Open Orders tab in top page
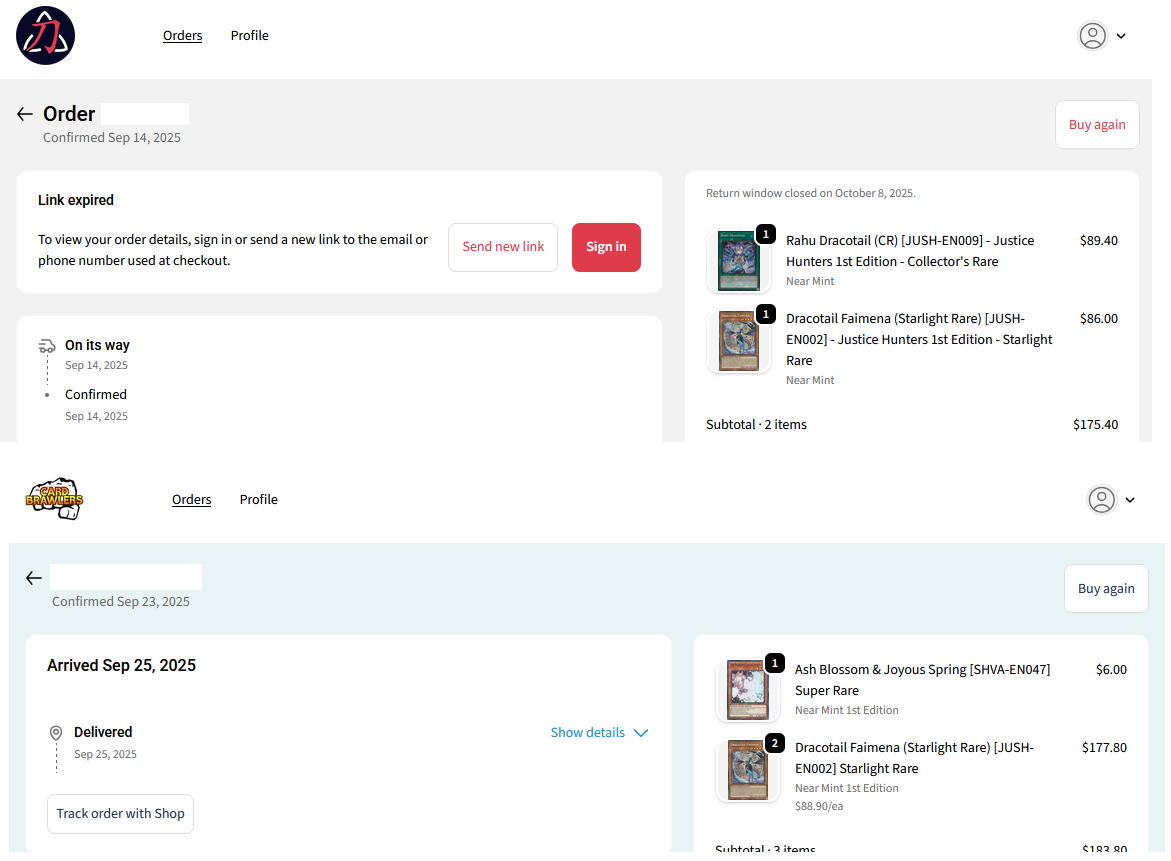This screenshot has height=861, width=1171. tap(182, 35)
